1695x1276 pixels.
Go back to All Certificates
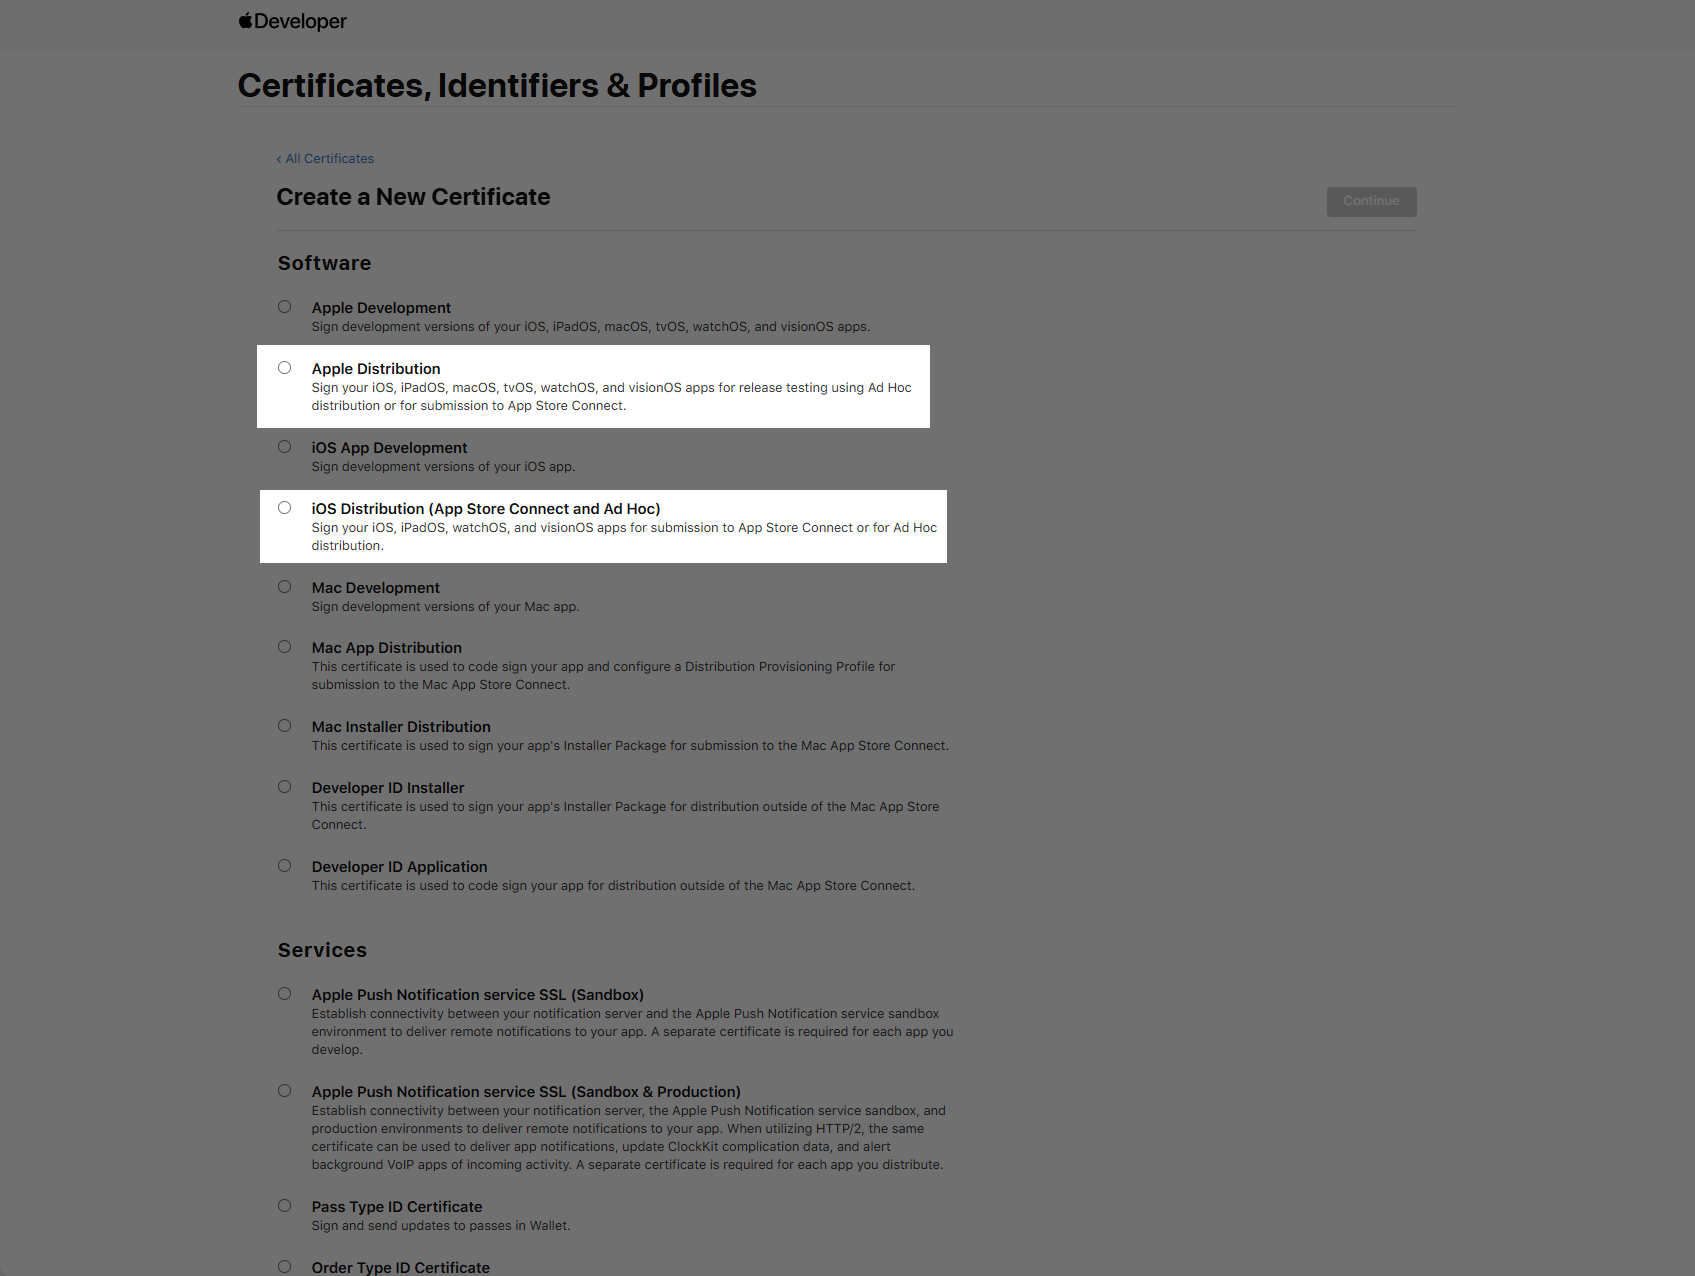[x=325, y=159]
